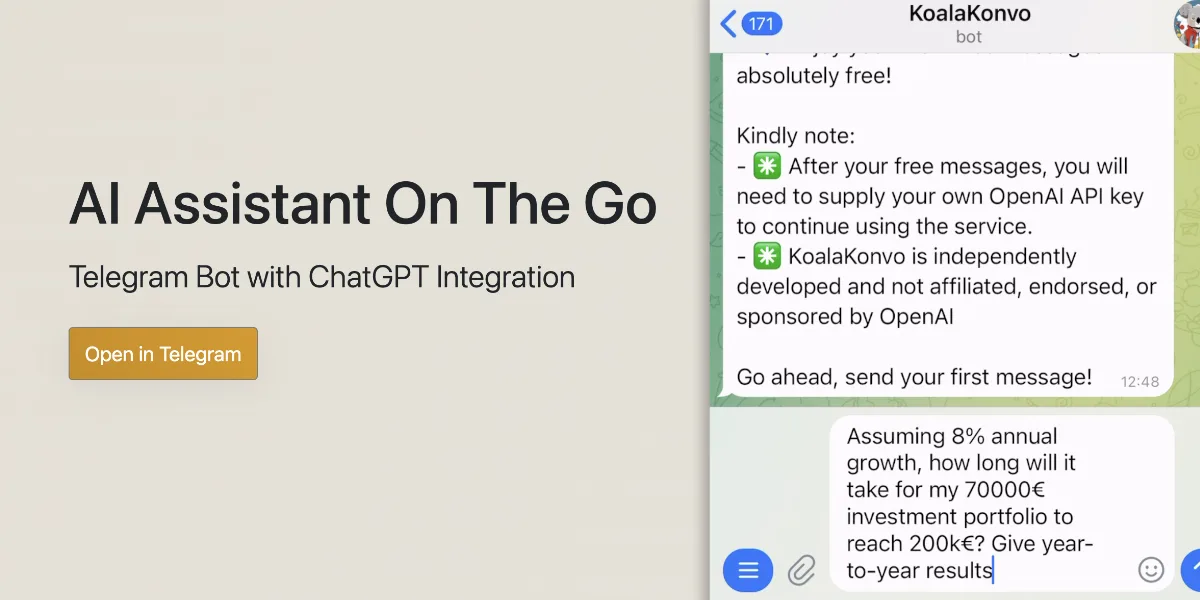
Task: Click 'Go ahead, send your first message!' text
Action: pyautogui.click(x=914, y=377)
